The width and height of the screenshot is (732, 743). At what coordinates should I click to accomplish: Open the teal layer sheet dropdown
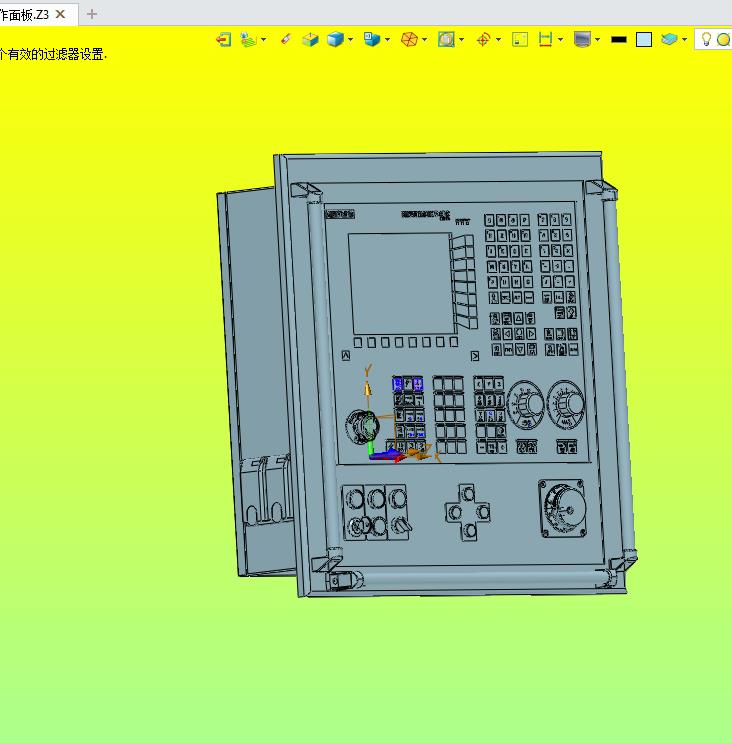[x=685, y=40]
